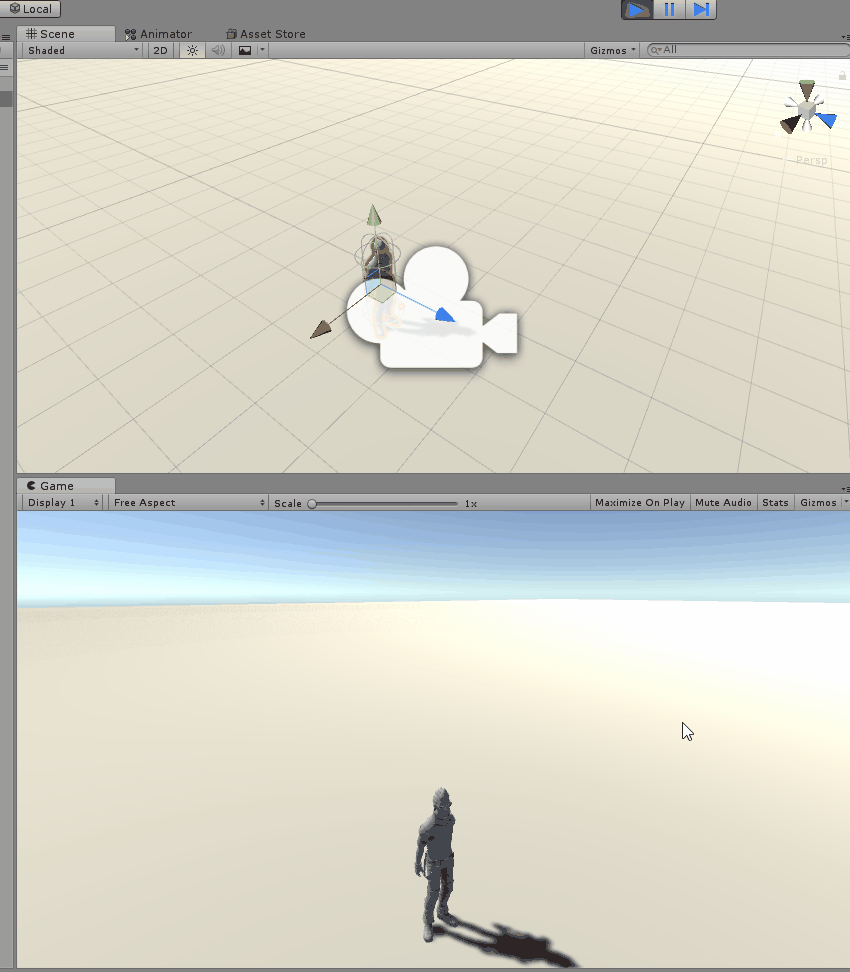
Task: Switch to the Animator tab
Action: tap(158, 34)
